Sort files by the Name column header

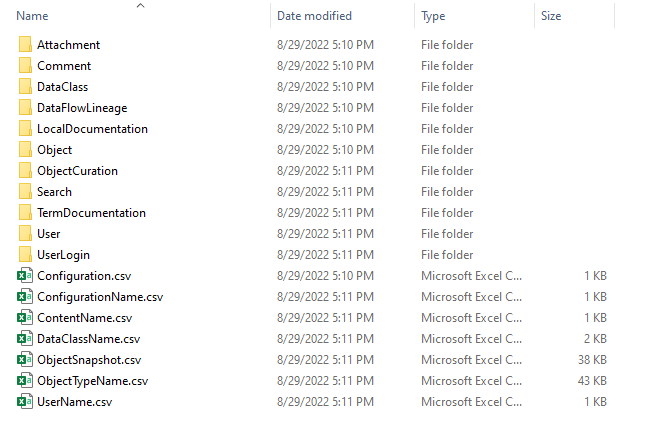coord(33,17)
